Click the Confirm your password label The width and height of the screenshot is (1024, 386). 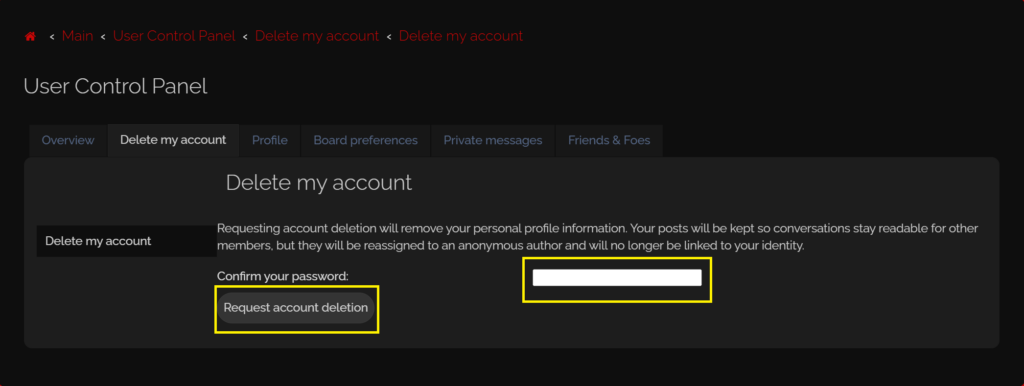pos(283,276)
